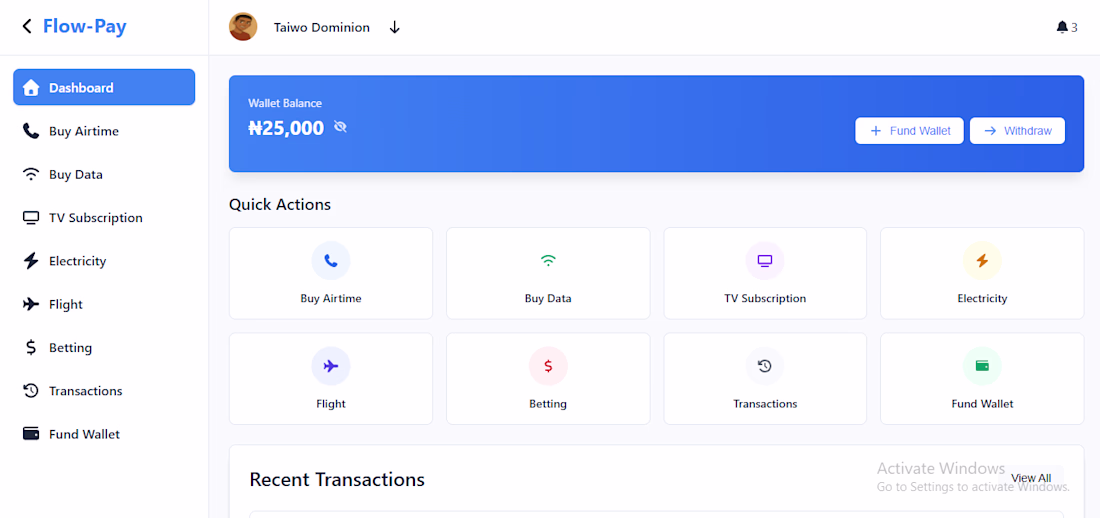
Task: Collapse sidebar with the back chevron
Action: [27, 27]
